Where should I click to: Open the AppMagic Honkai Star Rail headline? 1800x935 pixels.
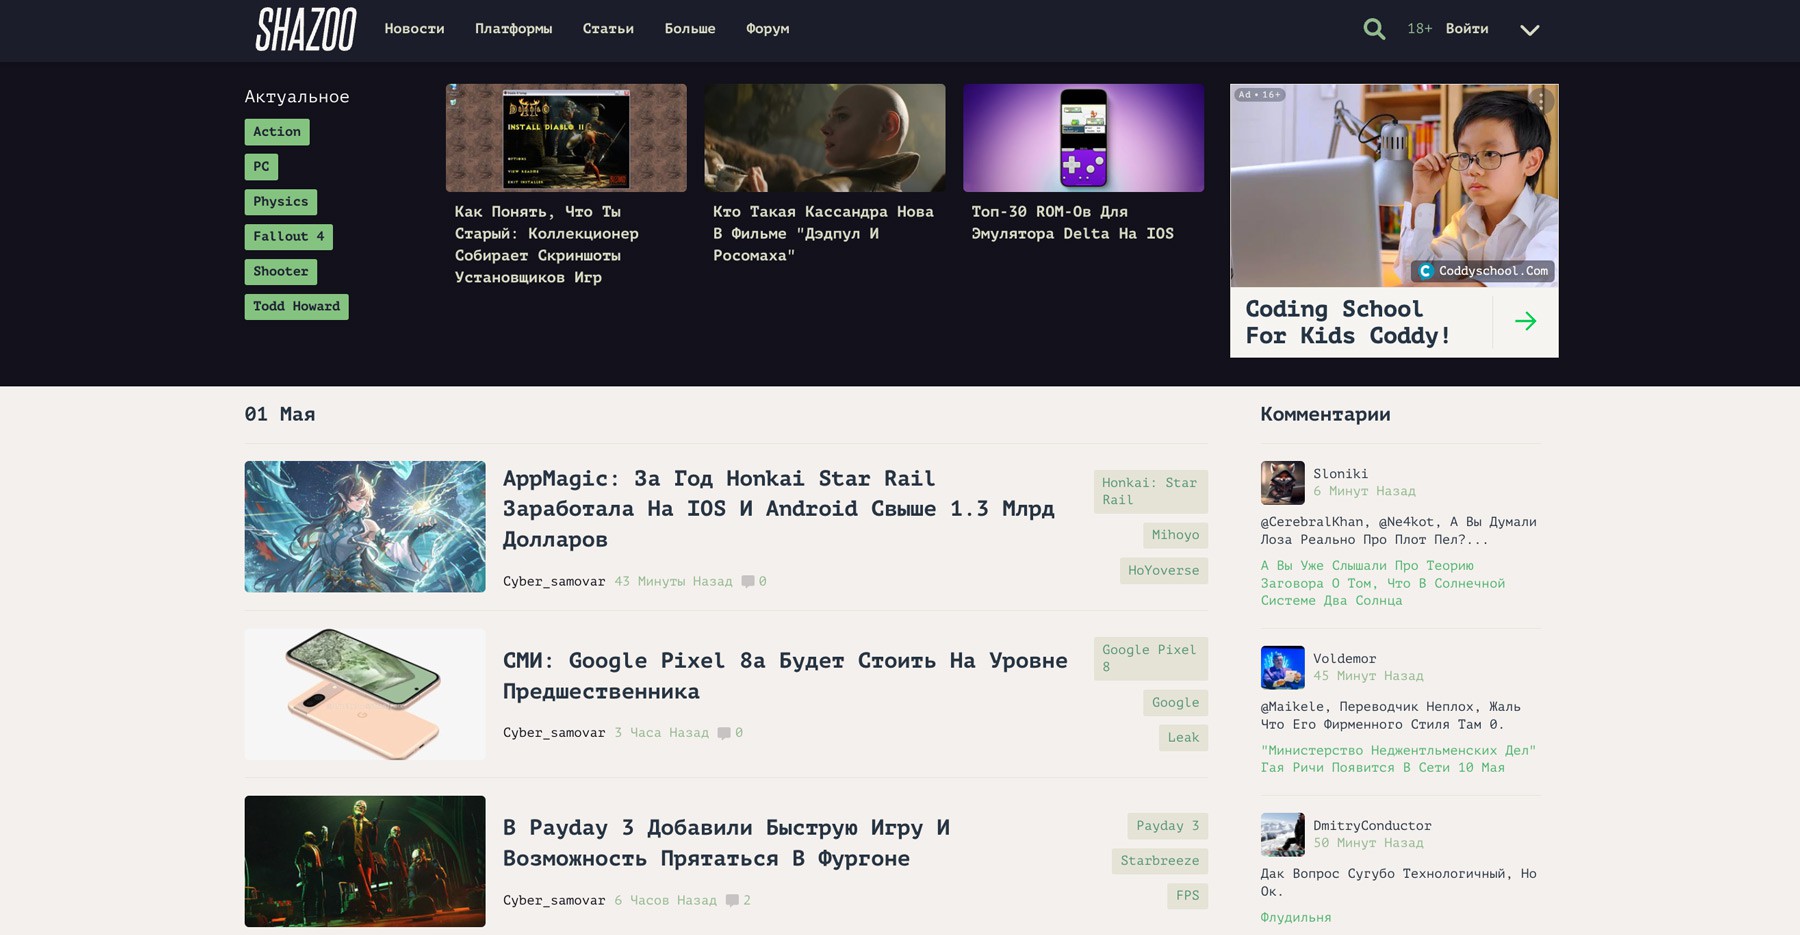[778, 509]
